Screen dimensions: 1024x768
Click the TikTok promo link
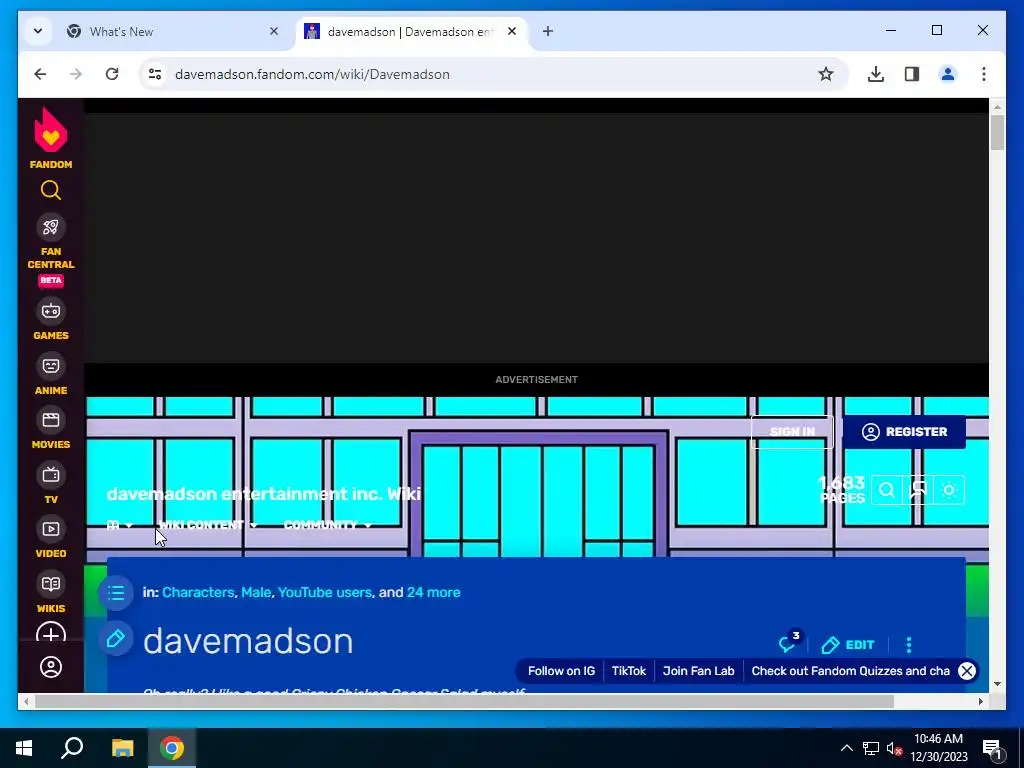pyautogui.click(x=628, y=671)
